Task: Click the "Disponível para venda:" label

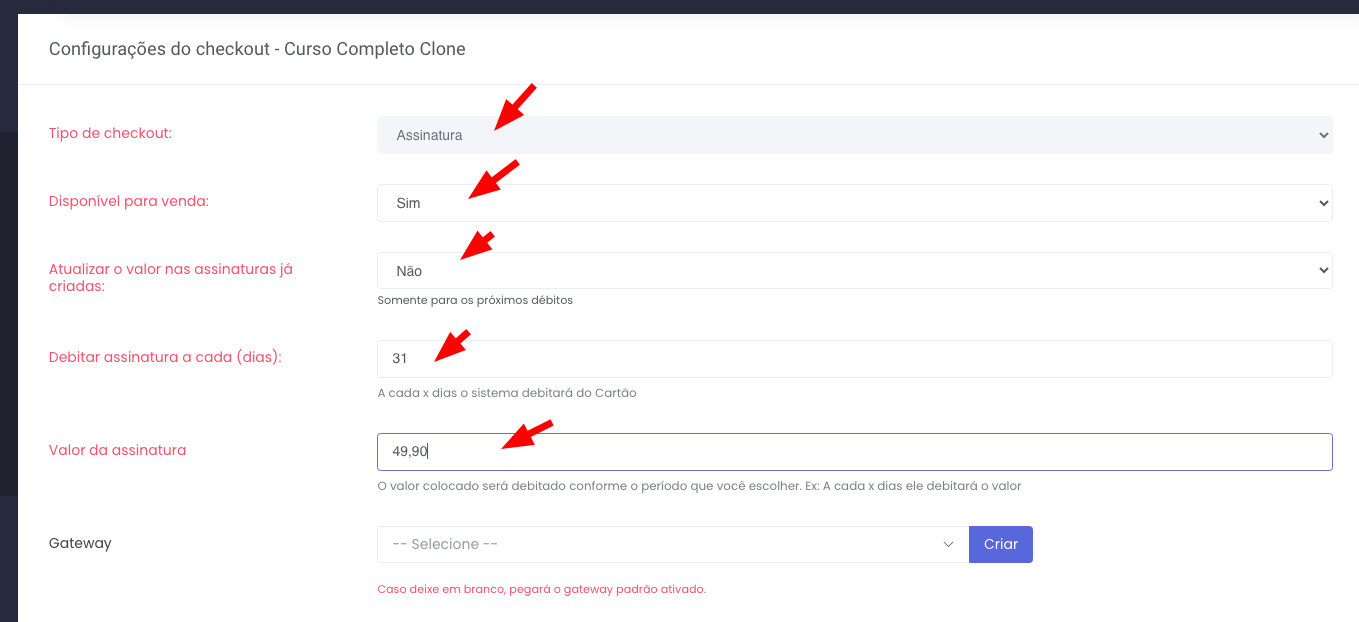Action: pyautogui.click(x=129, y=201)
